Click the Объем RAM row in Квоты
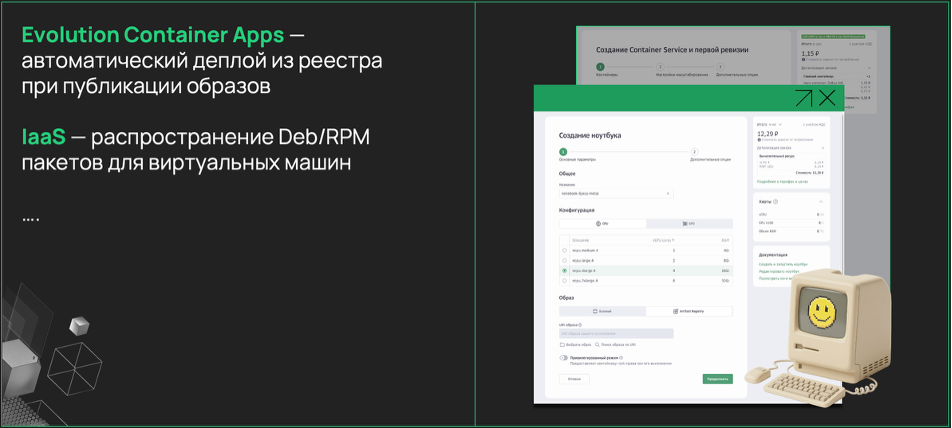The width and height of the screenshot is (952, 428). click(x=791, y=231)
